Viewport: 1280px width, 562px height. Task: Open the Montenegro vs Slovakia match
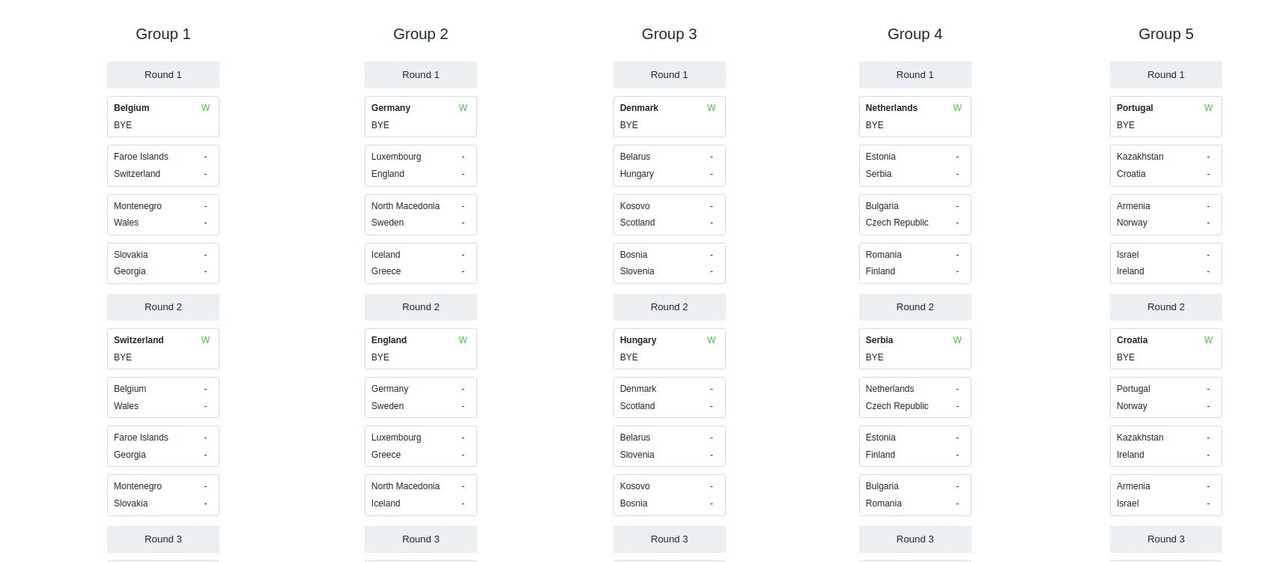(x=163, y=495)
